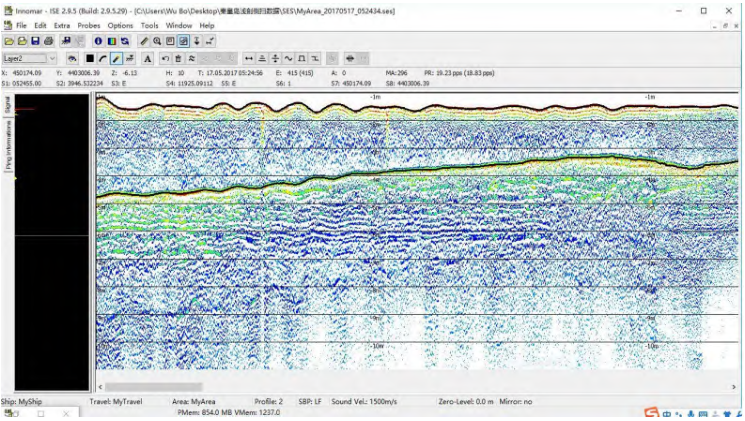The width and height of the screenshot is (745, 421).
Task: Toggle the highlighted view-mode button in top toolbar
Action: click(183, 41)
